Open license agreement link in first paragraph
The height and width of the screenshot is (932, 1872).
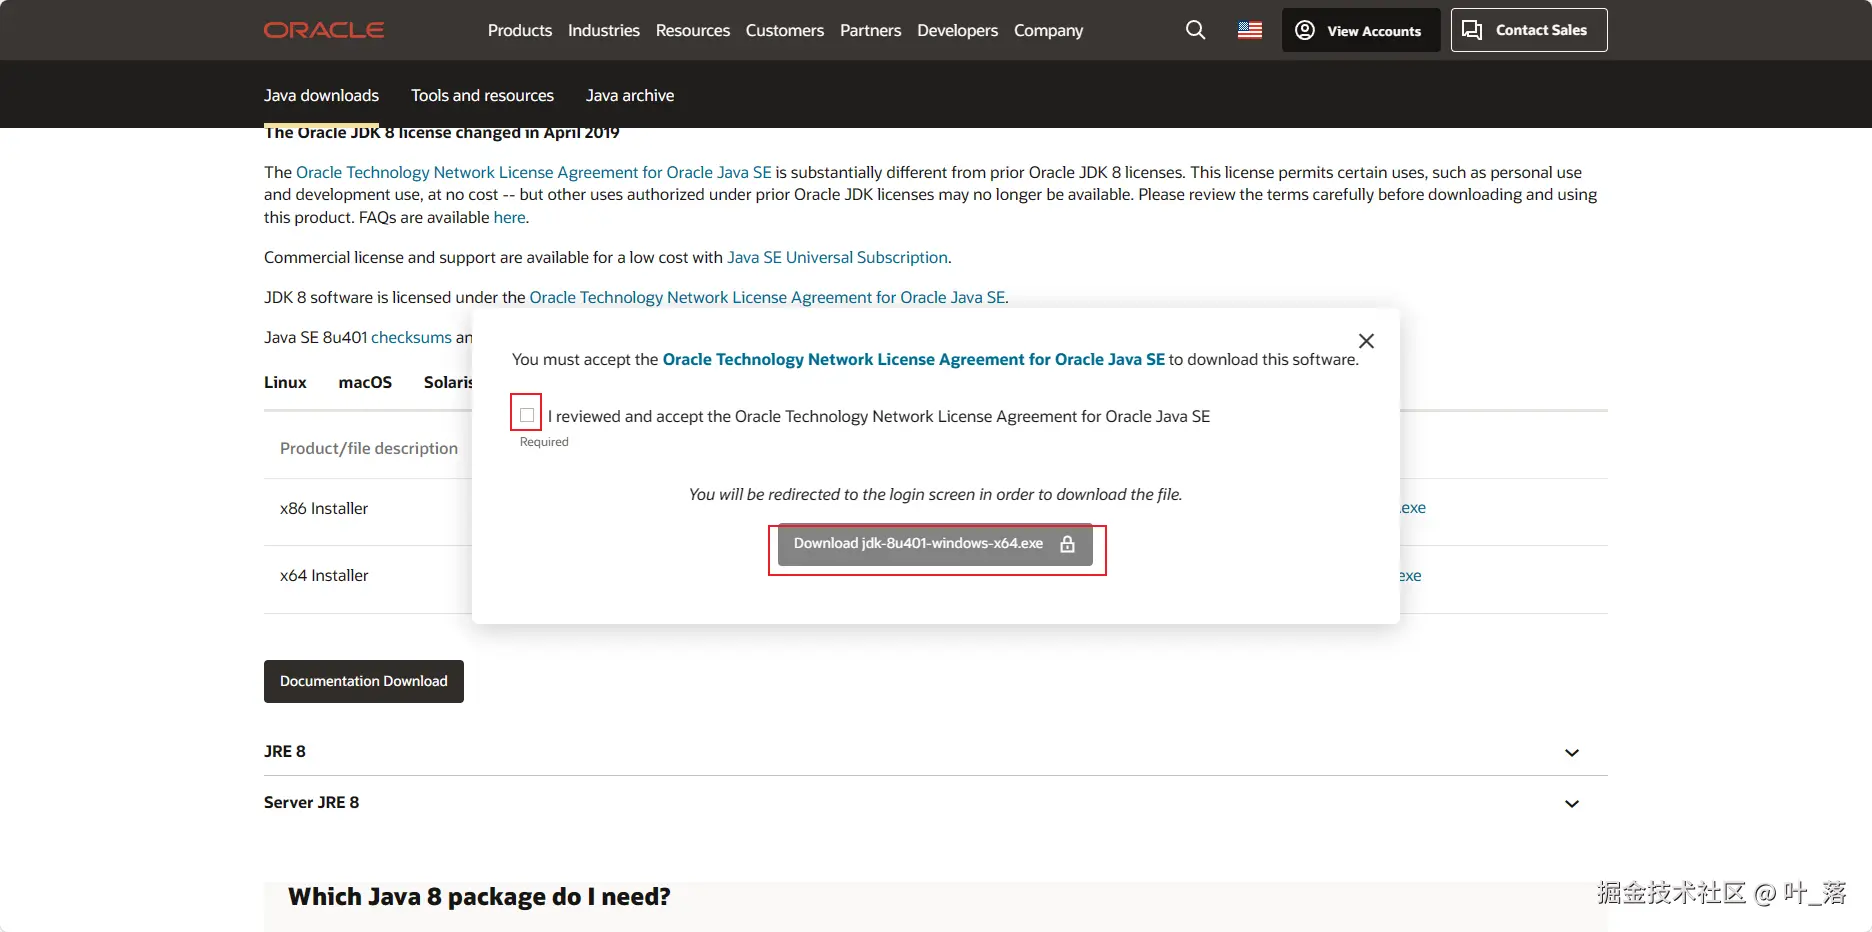[534, 172]
